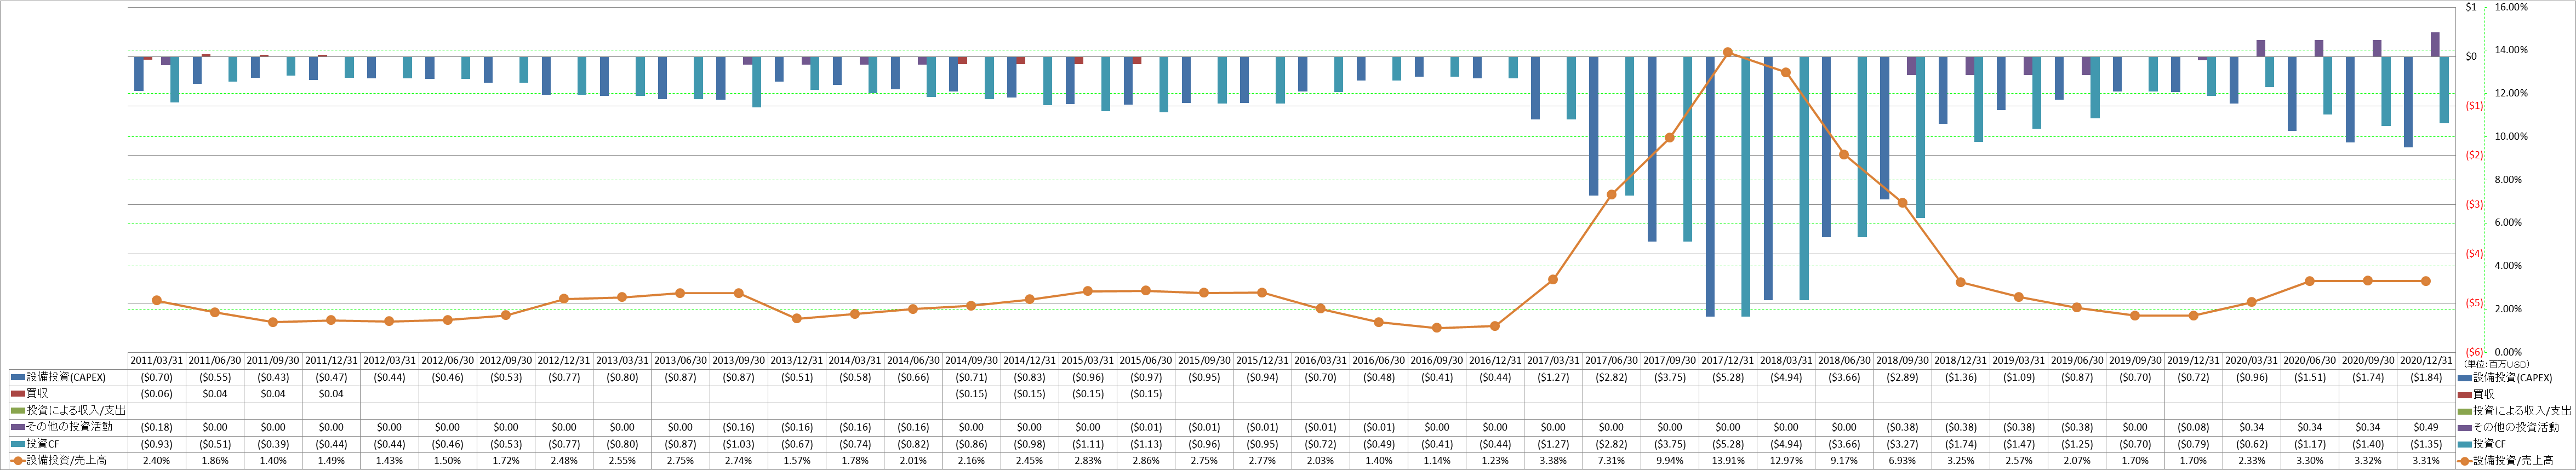The width and height of the screenshot is (2576, 470).
Task: Click the orange line marker at 2011/03/31
Action: [x=156, y=300]
